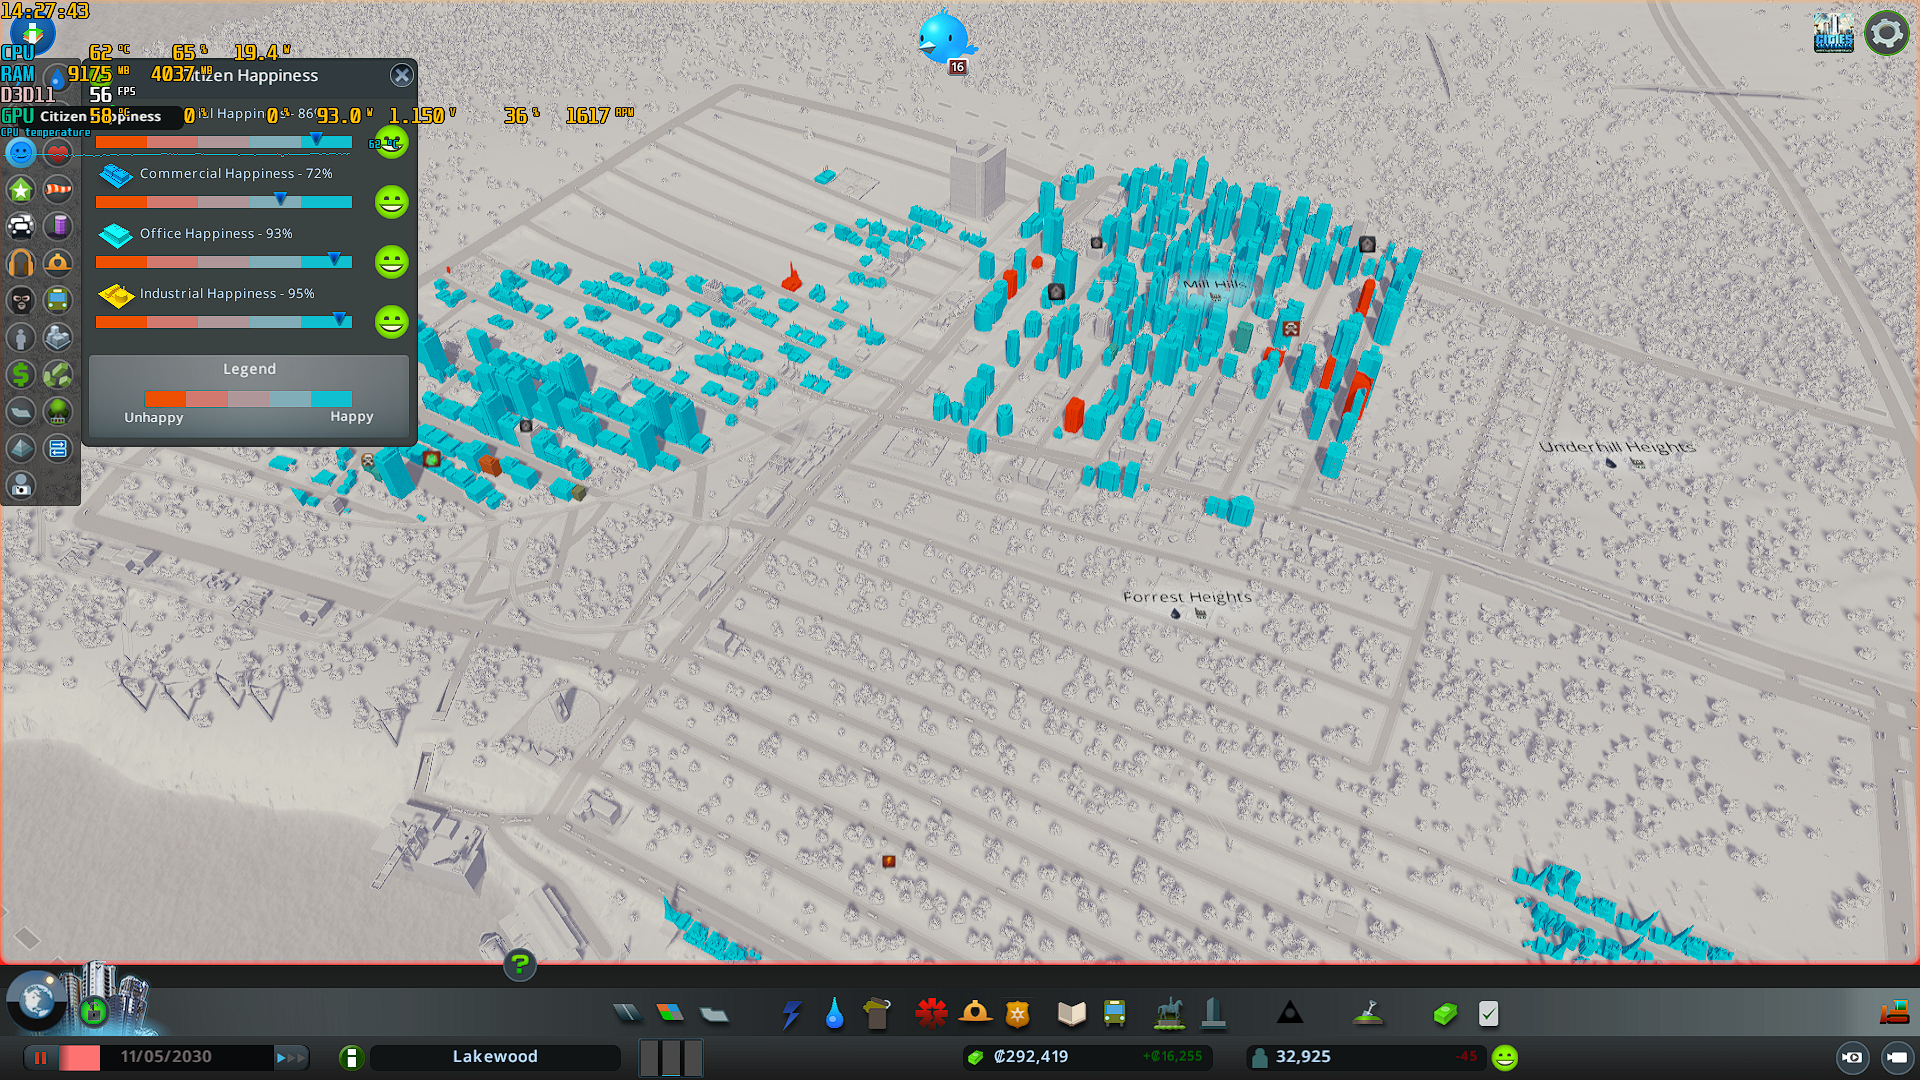Open the Economy panel

pos(1444,1014)
